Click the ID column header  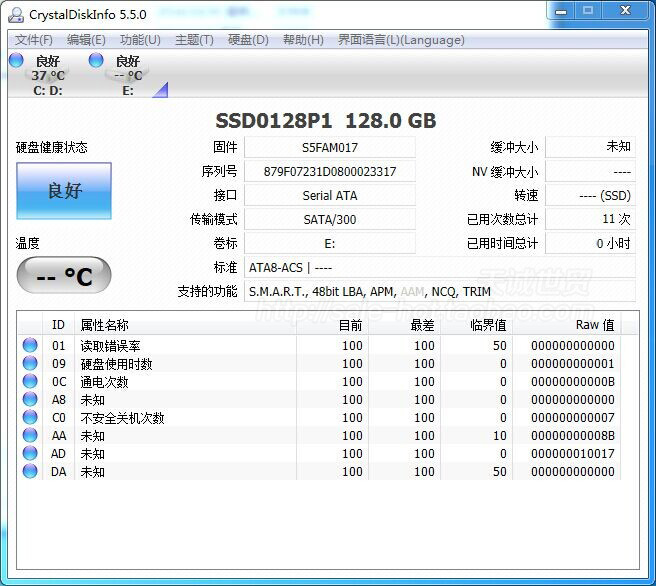59,325
